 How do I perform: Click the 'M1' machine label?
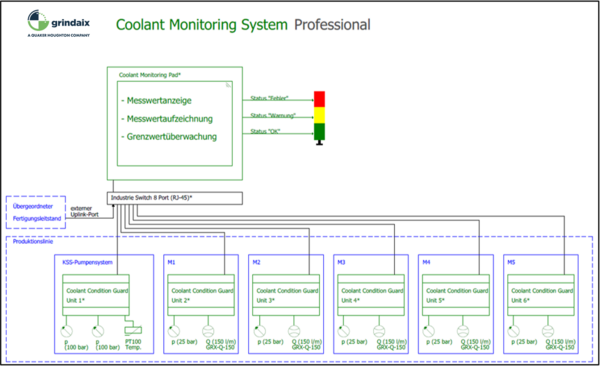point(171,262)
